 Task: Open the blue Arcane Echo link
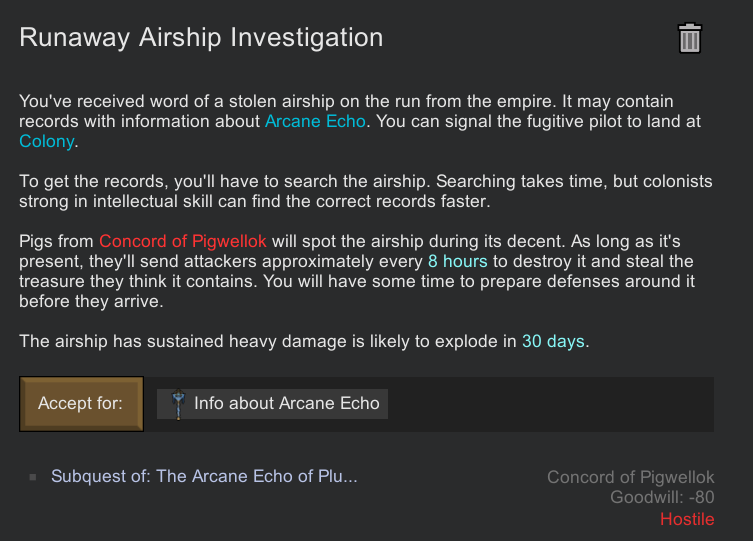click(315, 121)
